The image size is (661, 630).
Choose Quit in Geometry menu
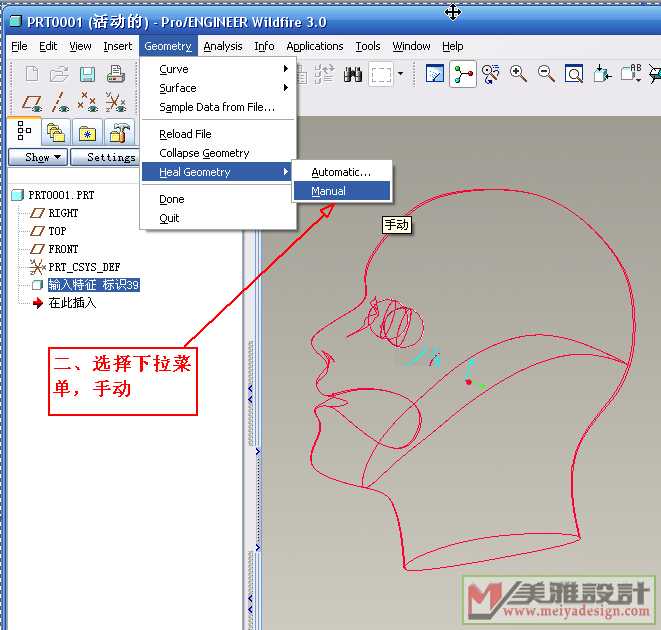(x=218, y=218)
